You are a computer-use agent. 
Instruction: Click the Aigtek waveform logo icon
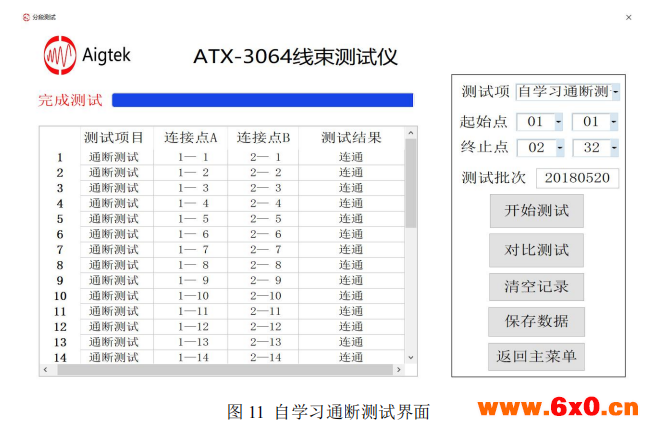[60, 55]
